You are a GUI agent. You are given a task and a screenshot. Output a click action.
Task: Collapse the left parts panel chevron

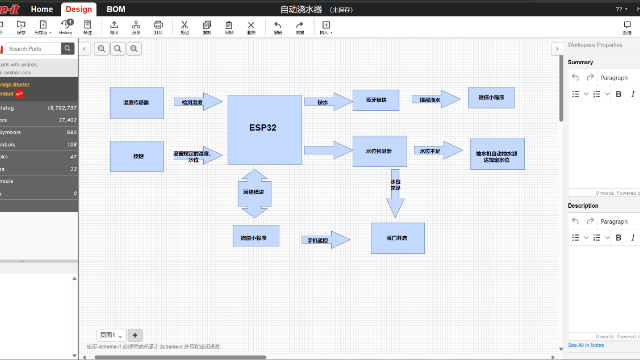pos(84,49)
